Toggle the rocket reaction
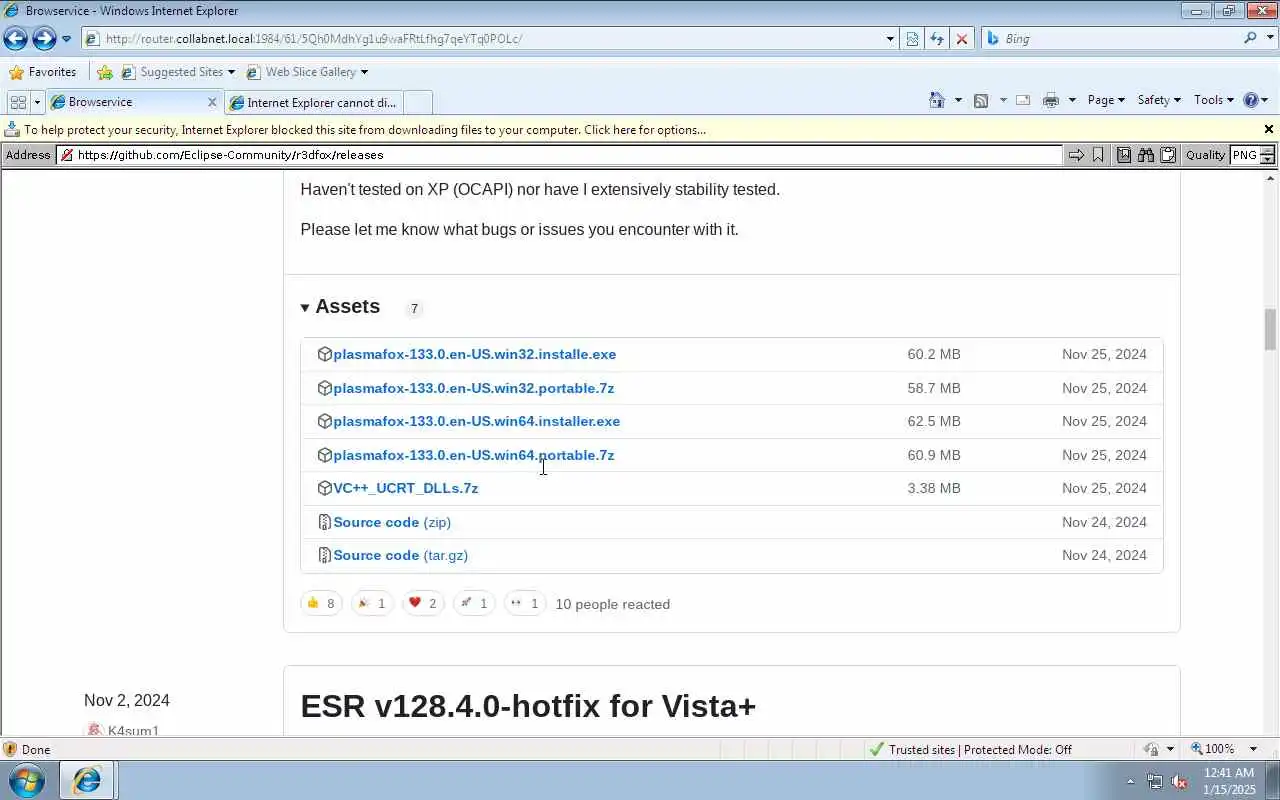This screenshot has height=800, width=1280. 474,603
